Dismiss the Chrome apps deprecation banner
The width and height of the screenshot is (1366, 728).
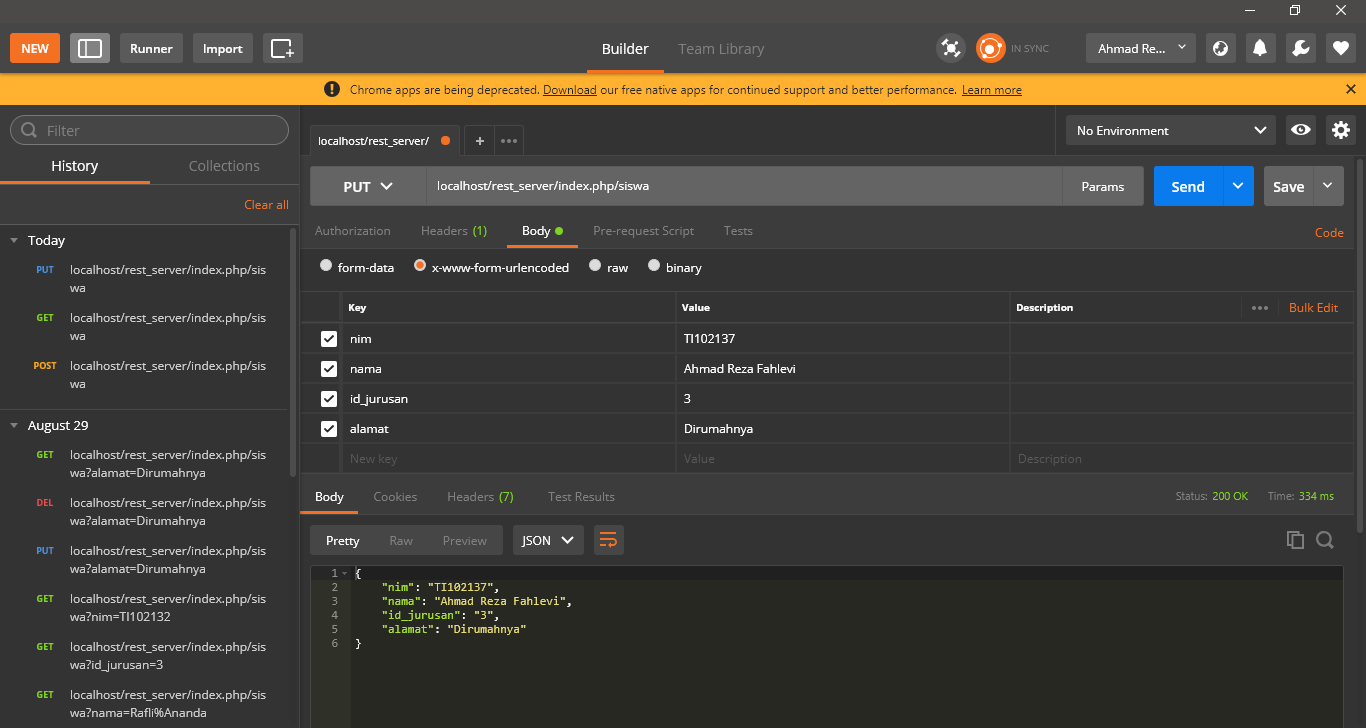pos(1351,89)
